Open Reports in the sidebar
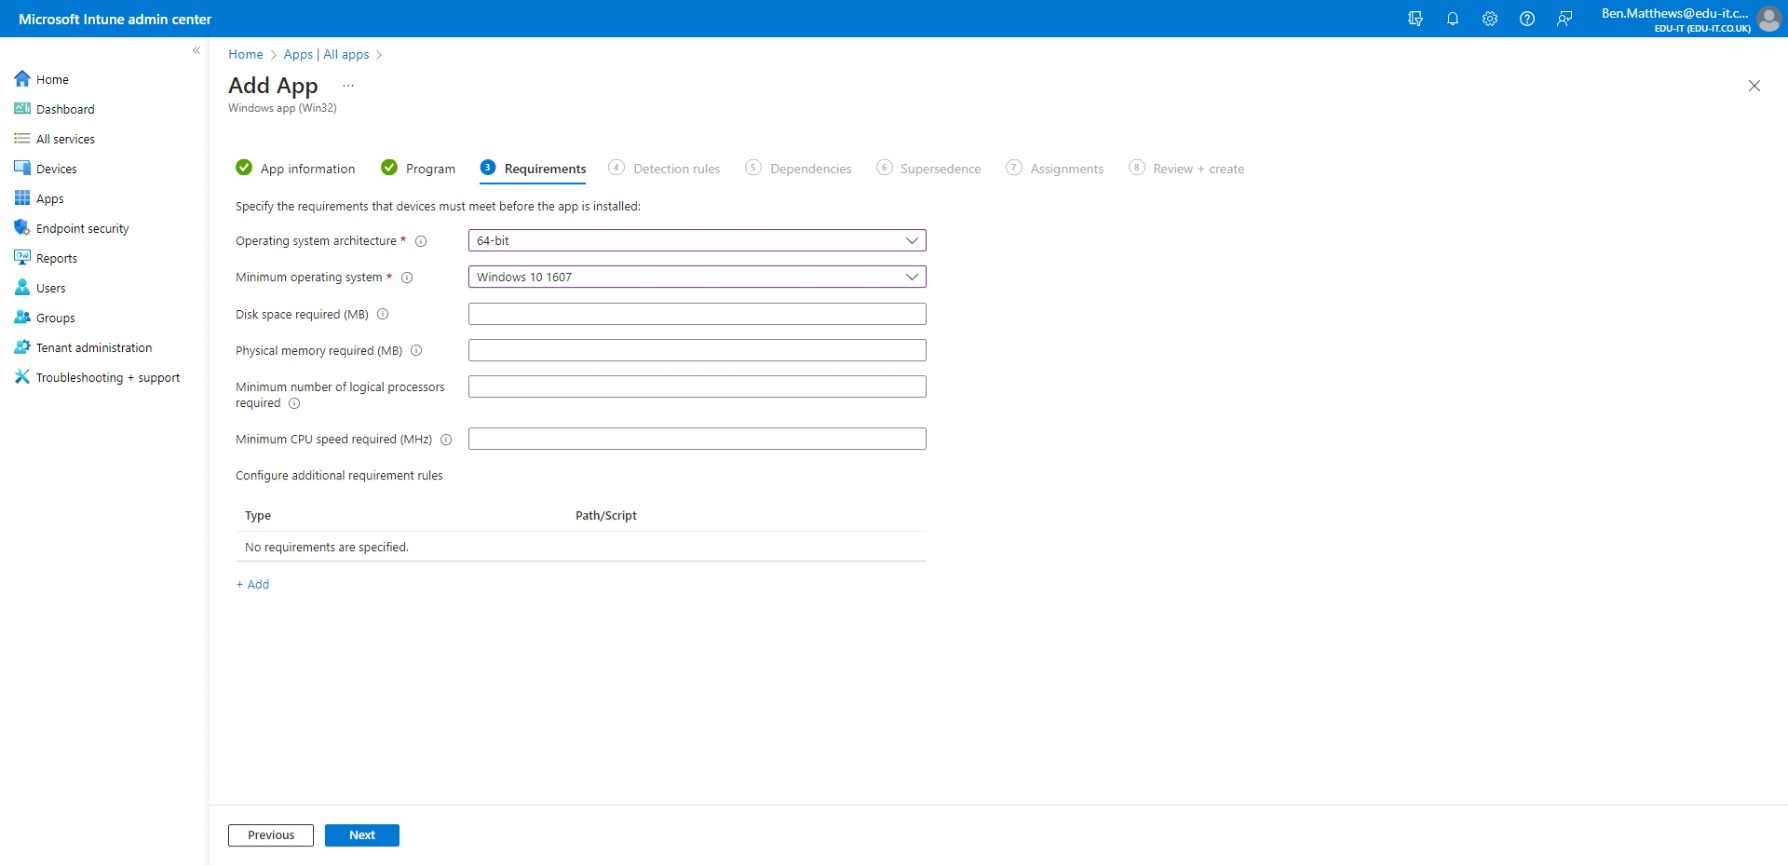 [45, 258]
